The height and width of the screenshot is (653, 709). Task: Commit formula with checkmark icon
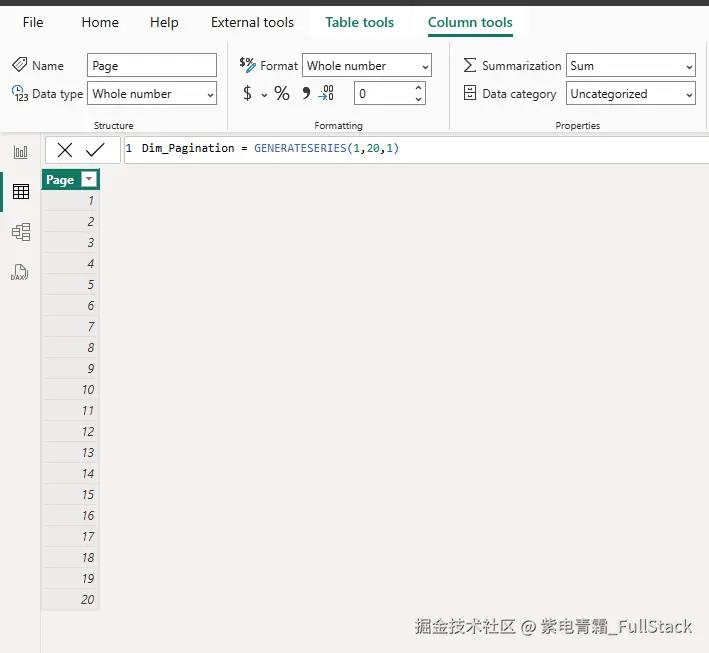(x=95, y=150)
